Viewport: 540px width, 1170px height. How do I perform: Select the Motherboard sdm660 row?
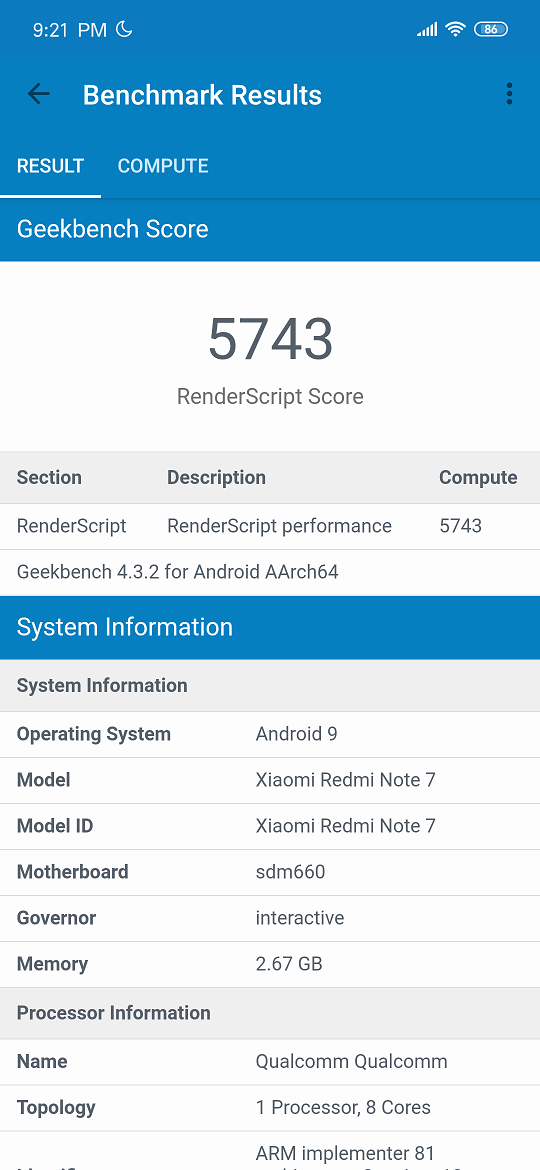pyautogui.click(x=270, y=872)
